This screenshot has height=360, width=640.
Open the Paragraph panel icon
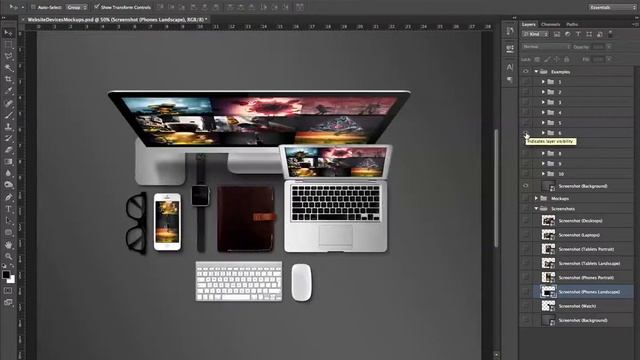tap(510, 80)
